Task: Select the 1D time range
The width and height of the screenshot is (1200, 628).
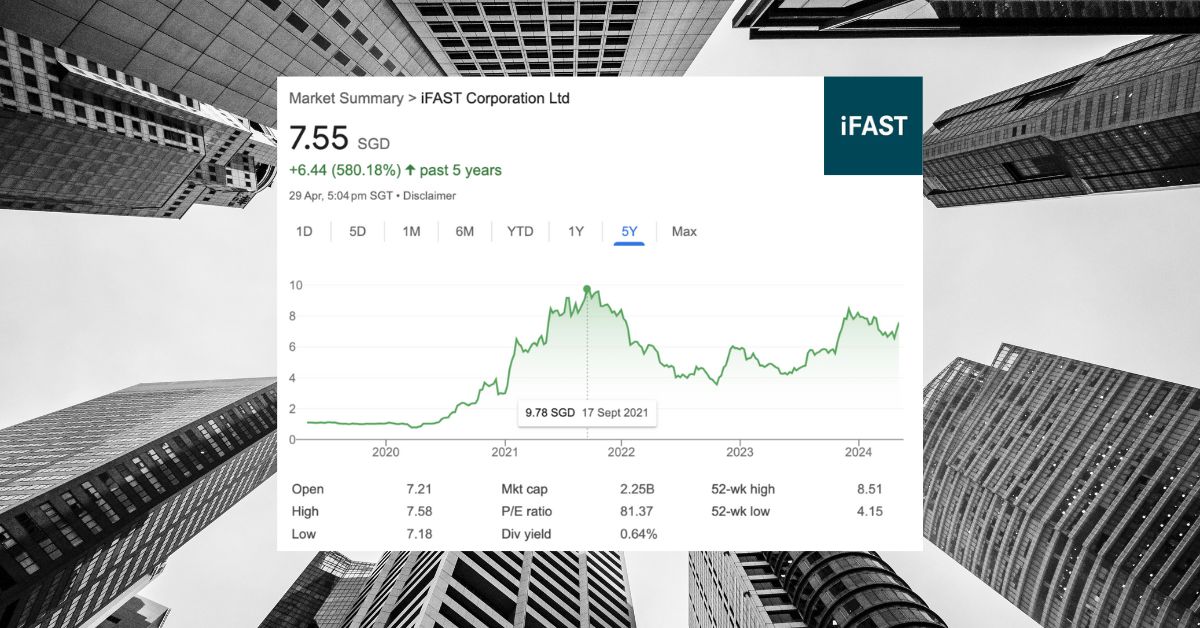Action: pos(304,231)
